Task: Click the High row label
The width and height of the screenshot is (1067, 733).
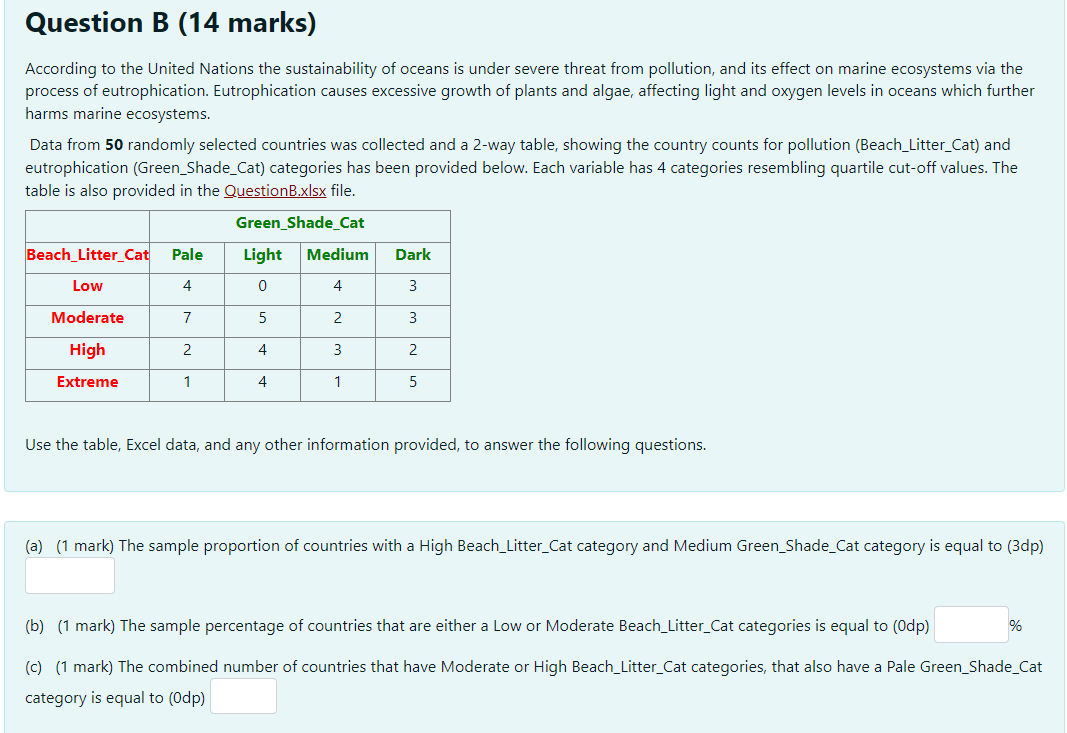Action: click(x=88, y=351)
